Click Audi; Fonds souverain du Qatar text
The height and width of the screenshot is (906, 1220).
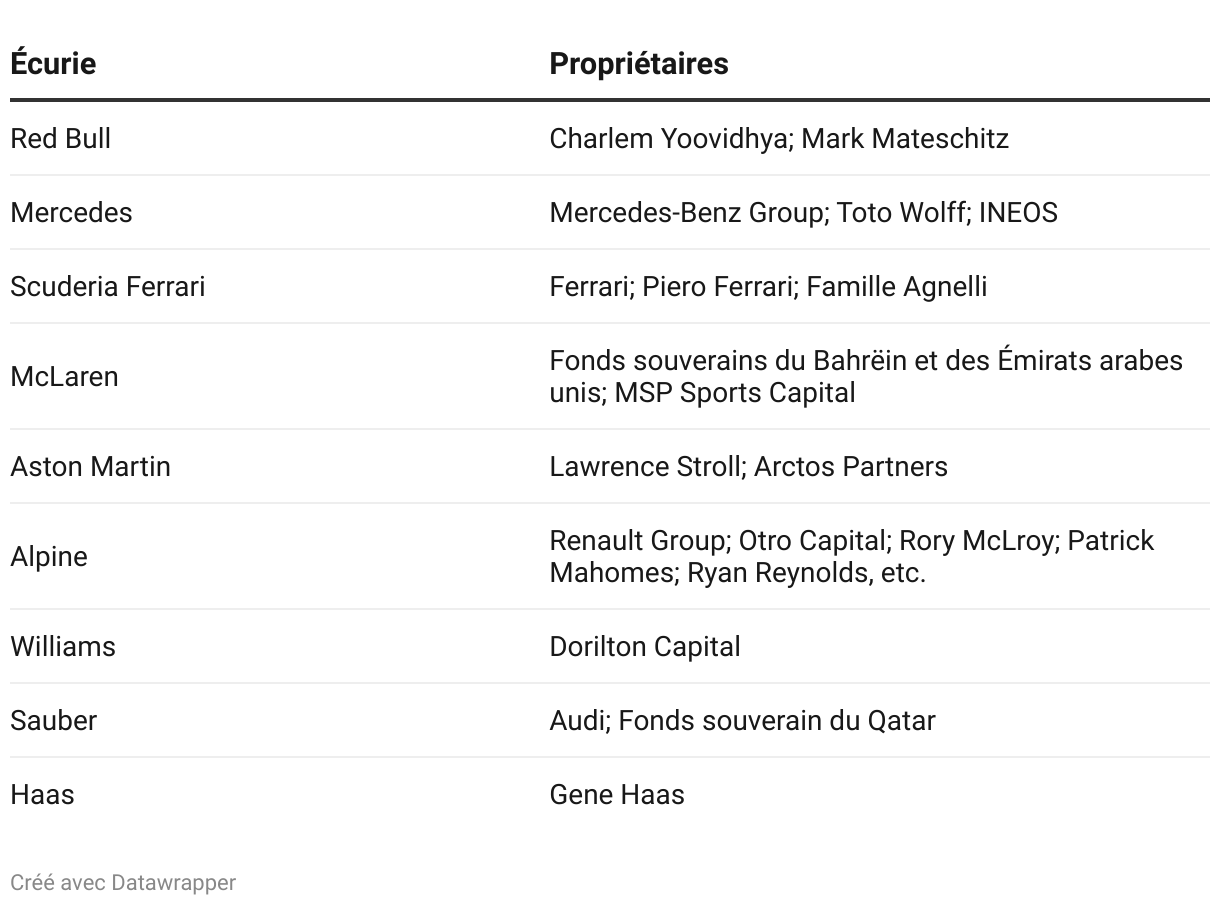(742, 720)
